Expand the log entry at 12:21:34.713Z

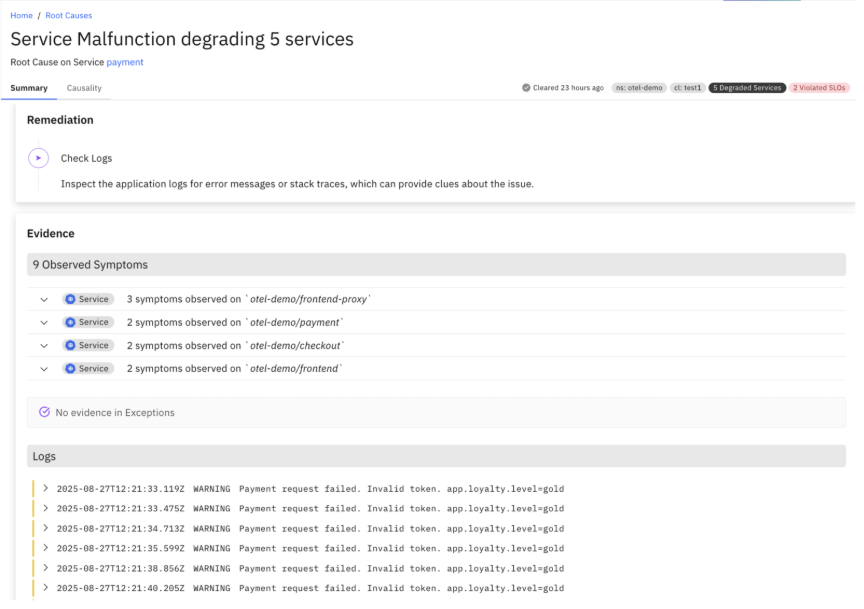(x=46, y=528)
